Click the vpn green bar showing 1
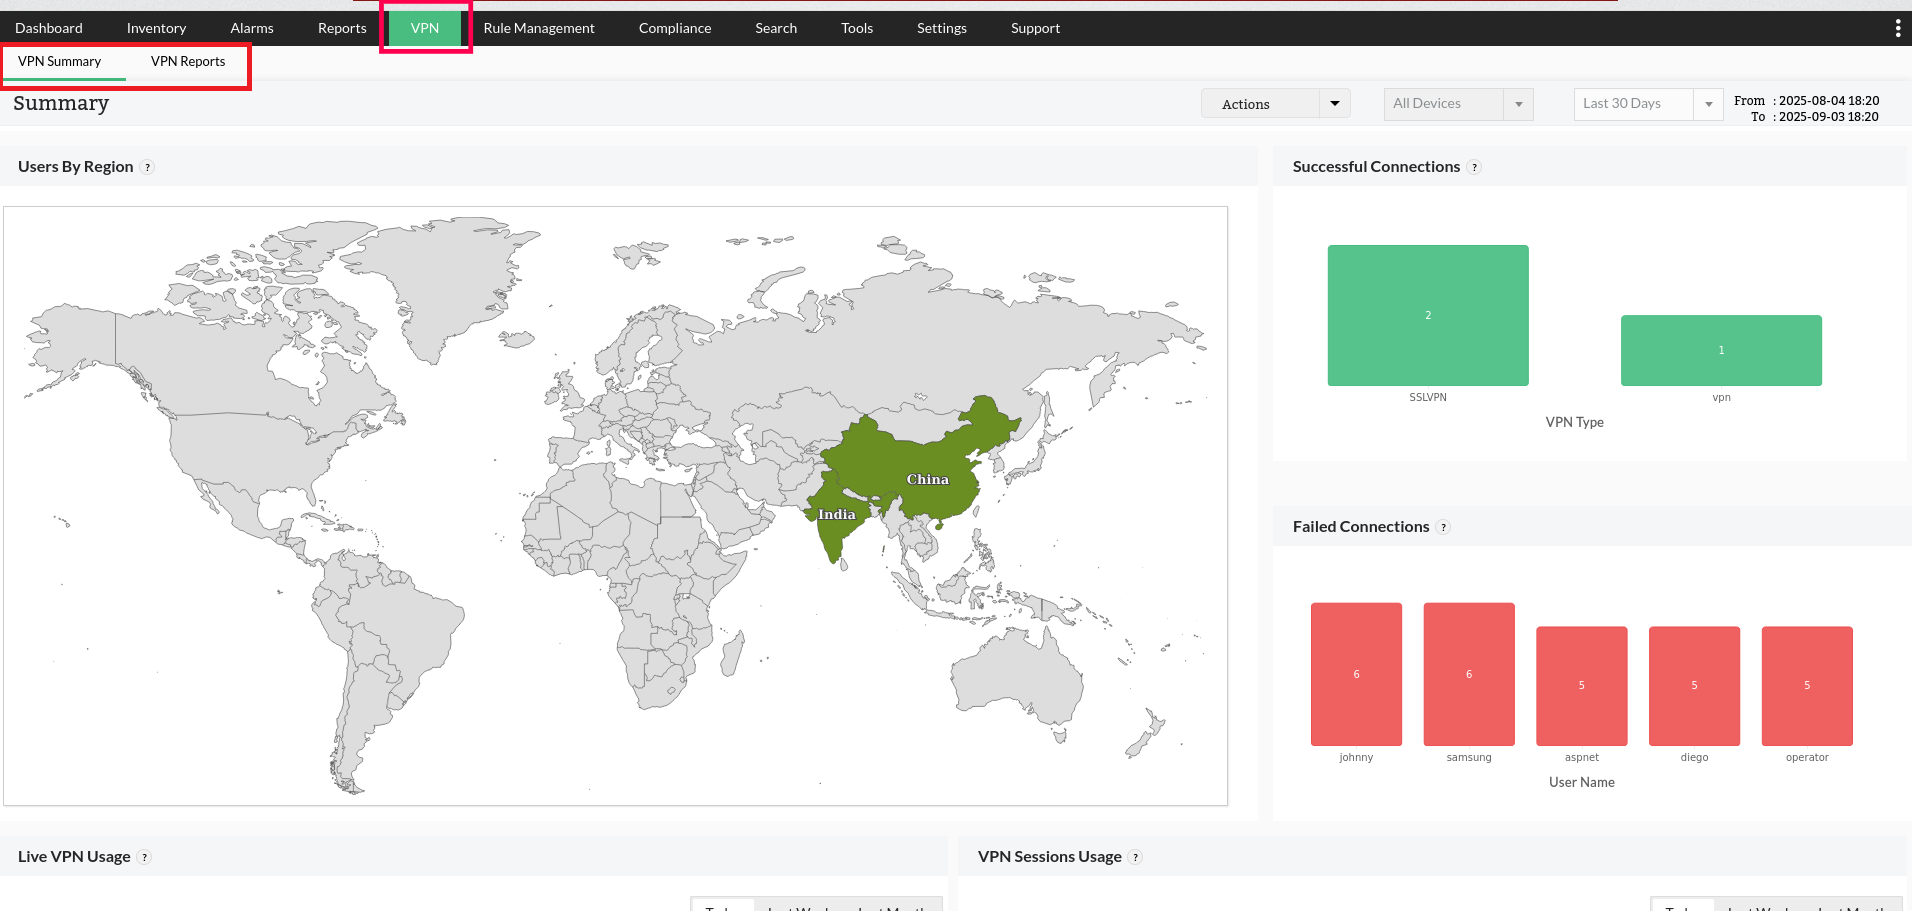Screen dimensions: 1912x911 (x=1721, y=350)
